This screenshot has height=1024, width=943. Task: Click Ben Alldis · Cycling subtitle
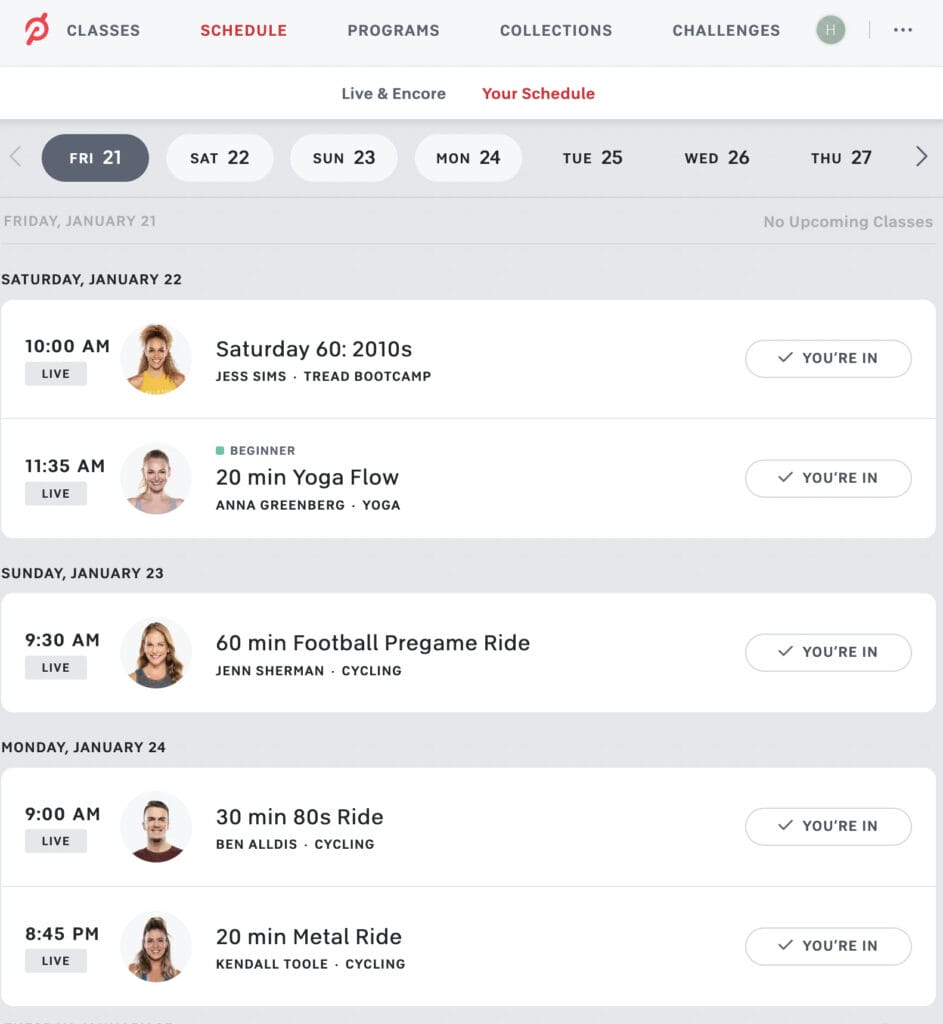click(295, 844)
